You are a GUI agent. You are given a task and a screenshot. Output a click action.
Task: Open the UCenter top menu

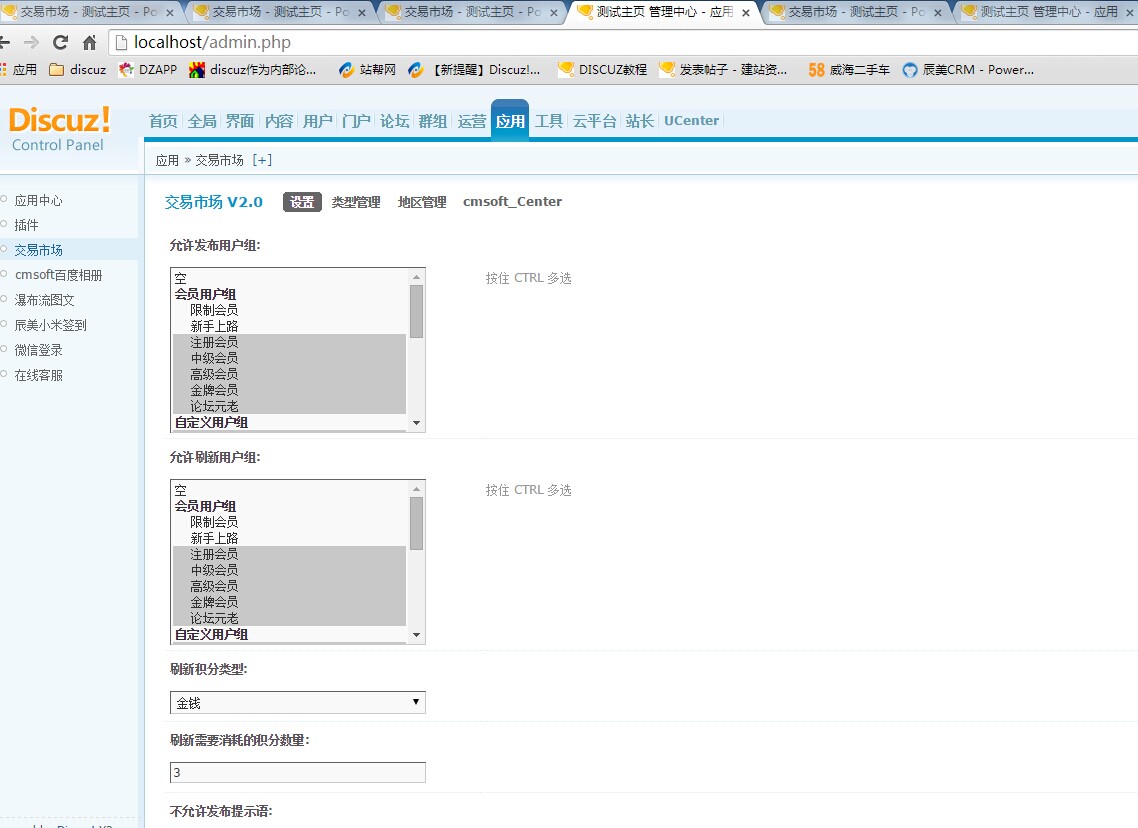pyautogui.click(x=691, y=120)
